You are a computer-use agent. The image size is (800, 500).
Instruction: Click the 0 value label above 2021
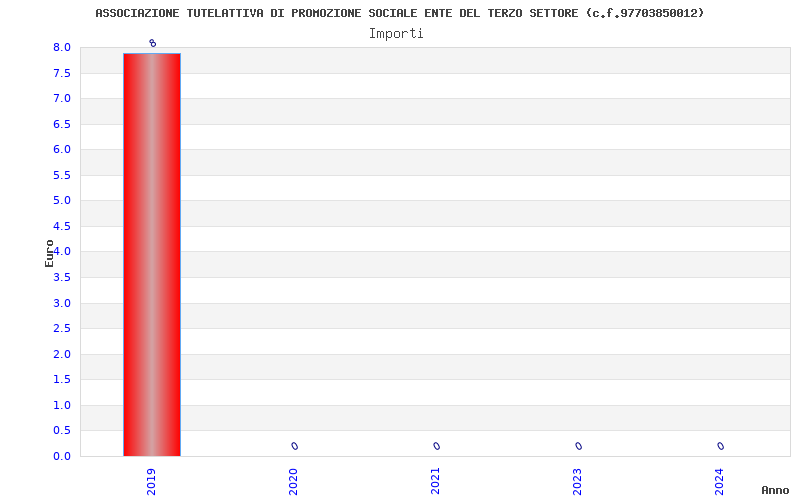coord(436,446)
